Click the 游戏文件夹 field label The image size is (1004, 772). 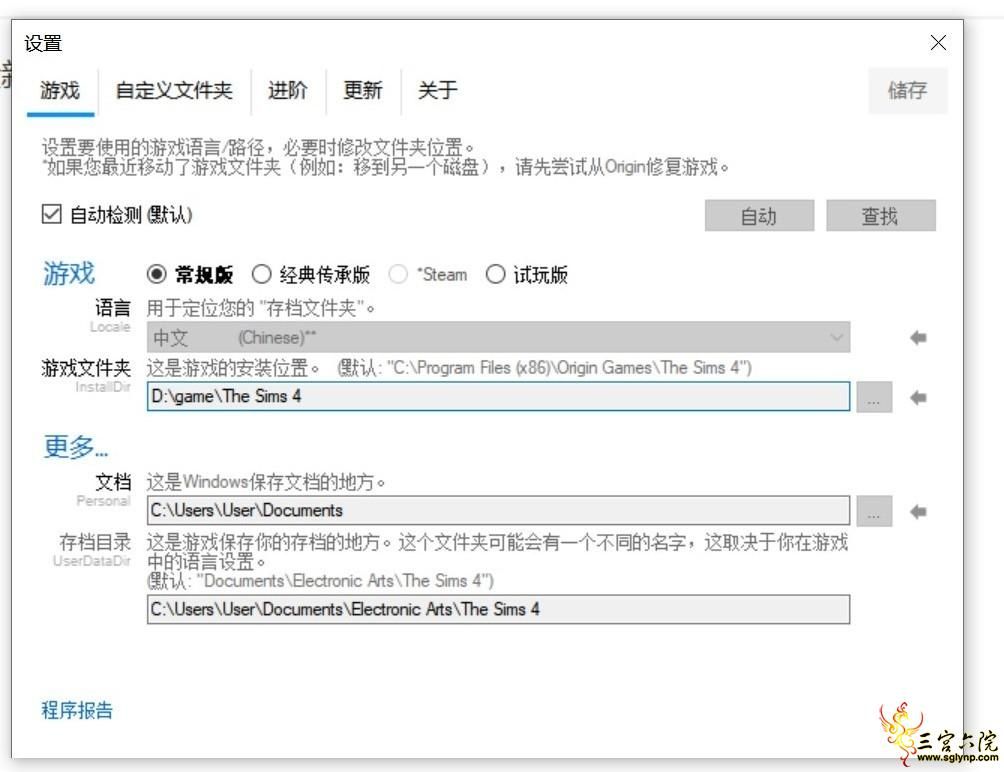click(86, 367)
